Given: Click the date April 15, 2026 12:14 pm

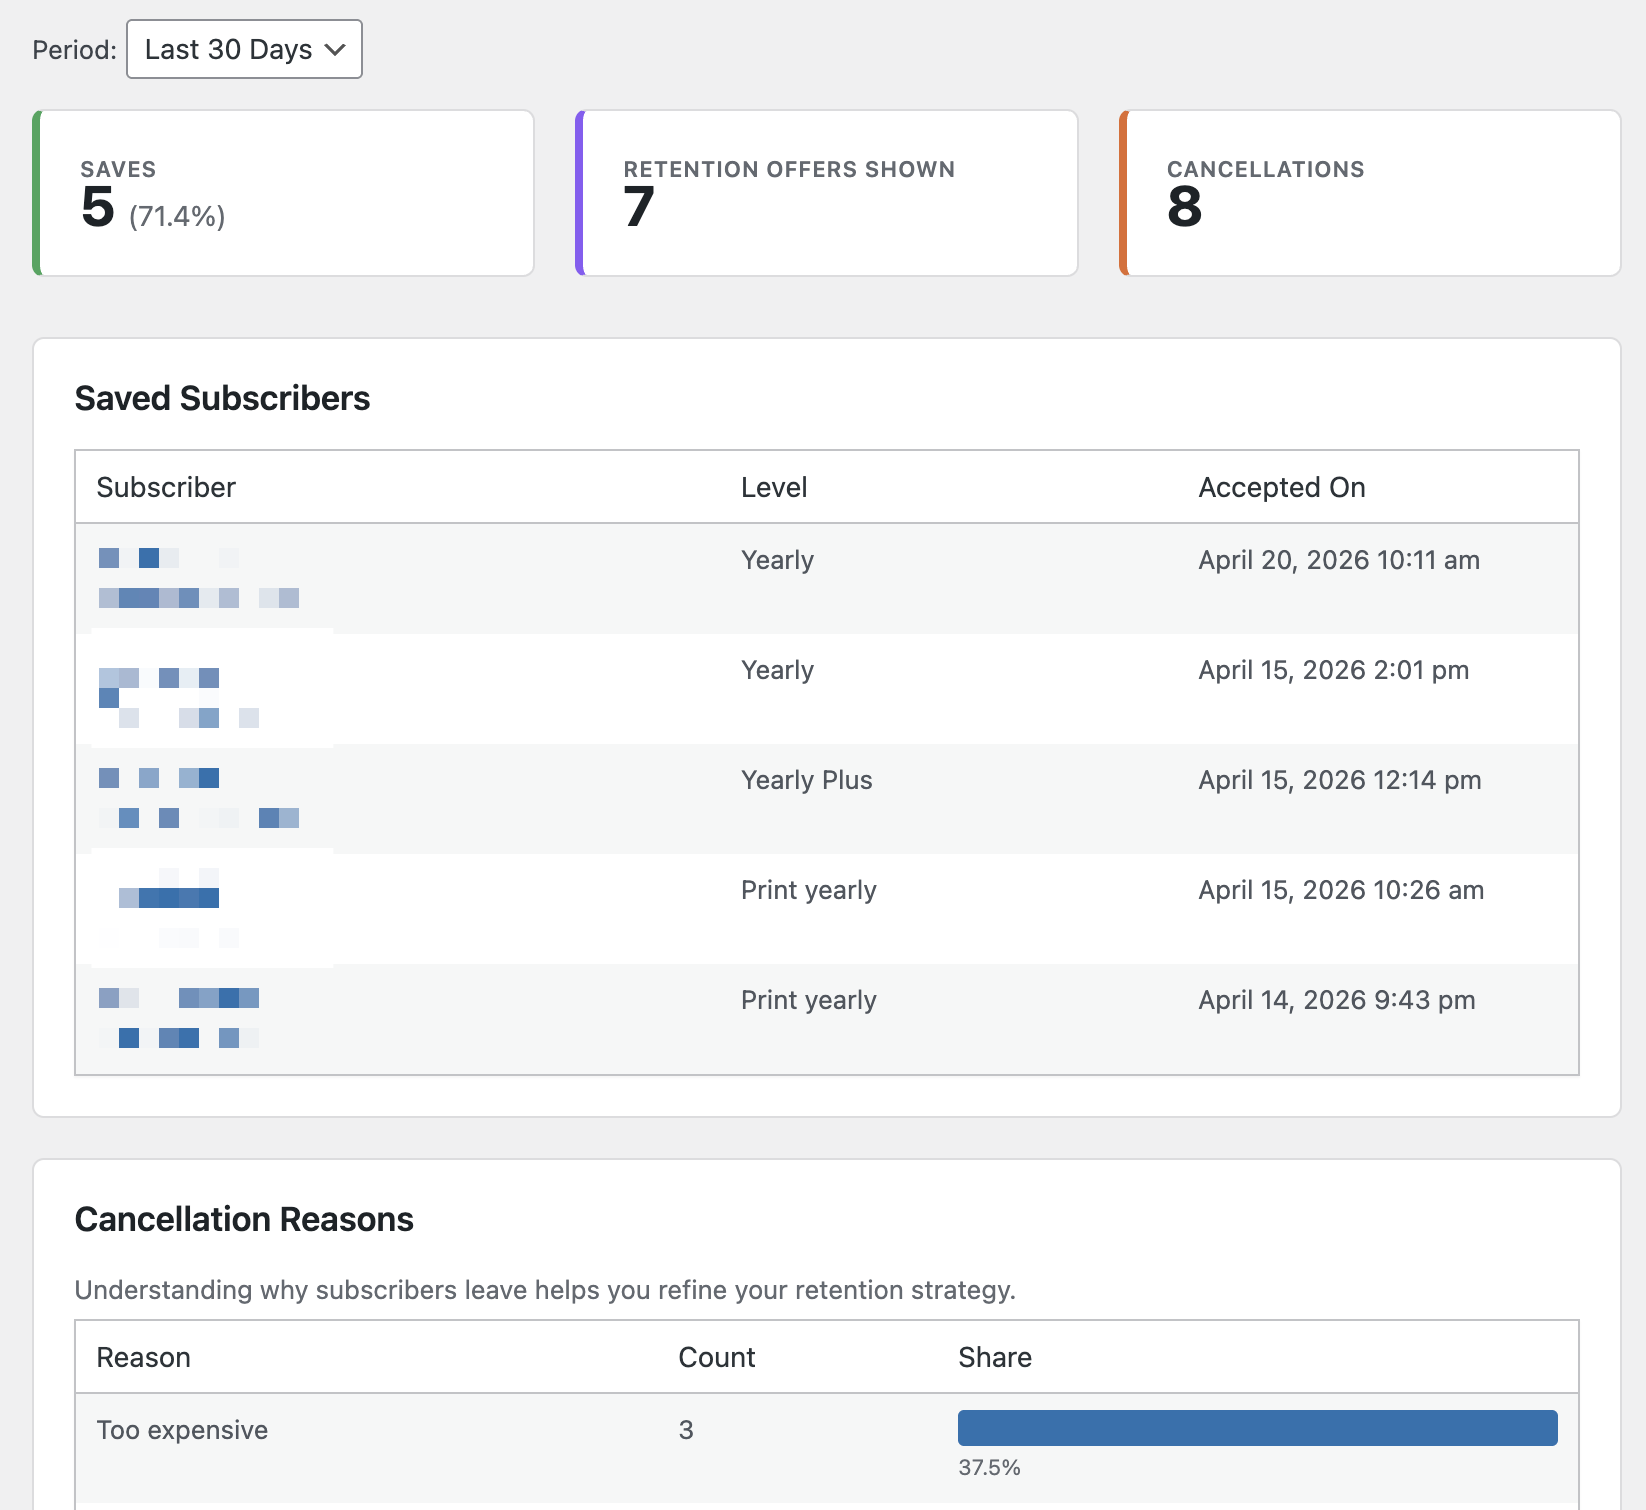Looking at the screenshot, I should (x=1340, y=780).
